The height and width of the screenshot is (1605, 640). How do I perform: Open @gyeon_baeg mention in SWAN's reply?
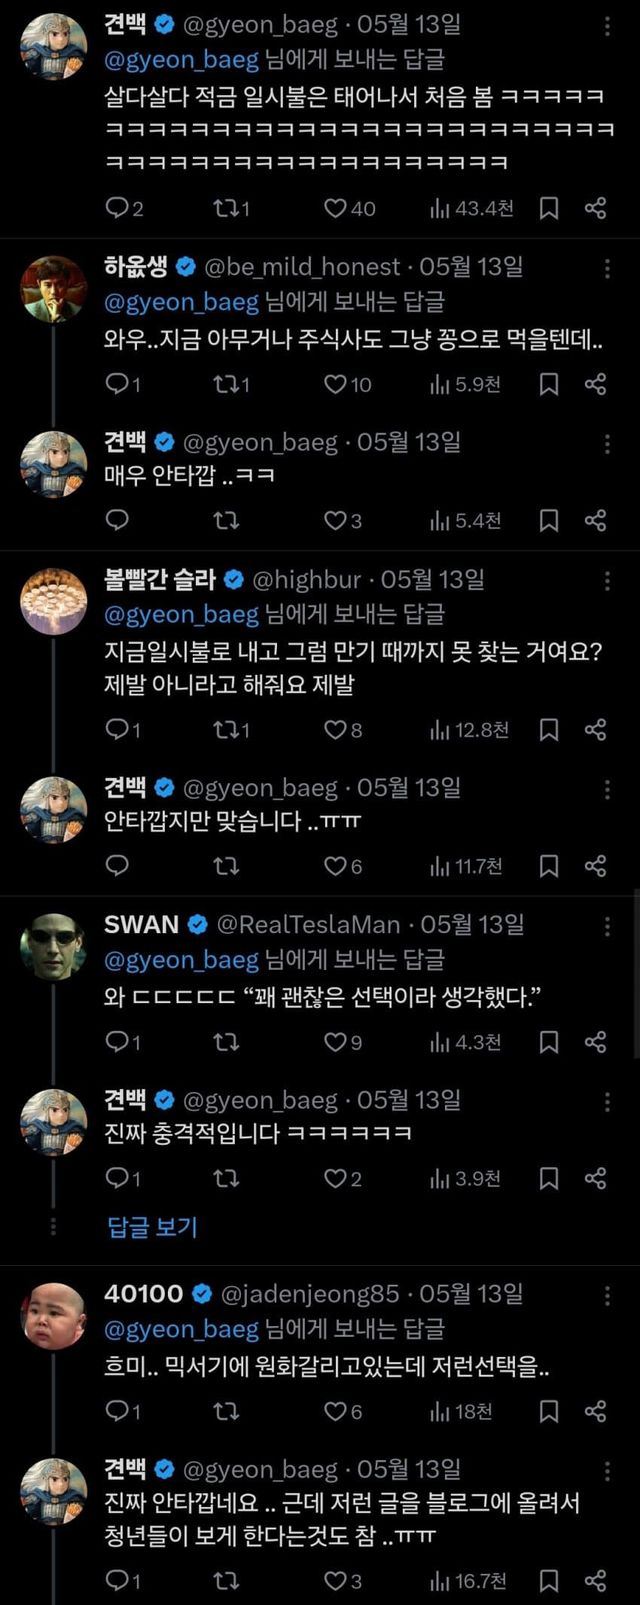pyautogui.click(x=181, y=960)
